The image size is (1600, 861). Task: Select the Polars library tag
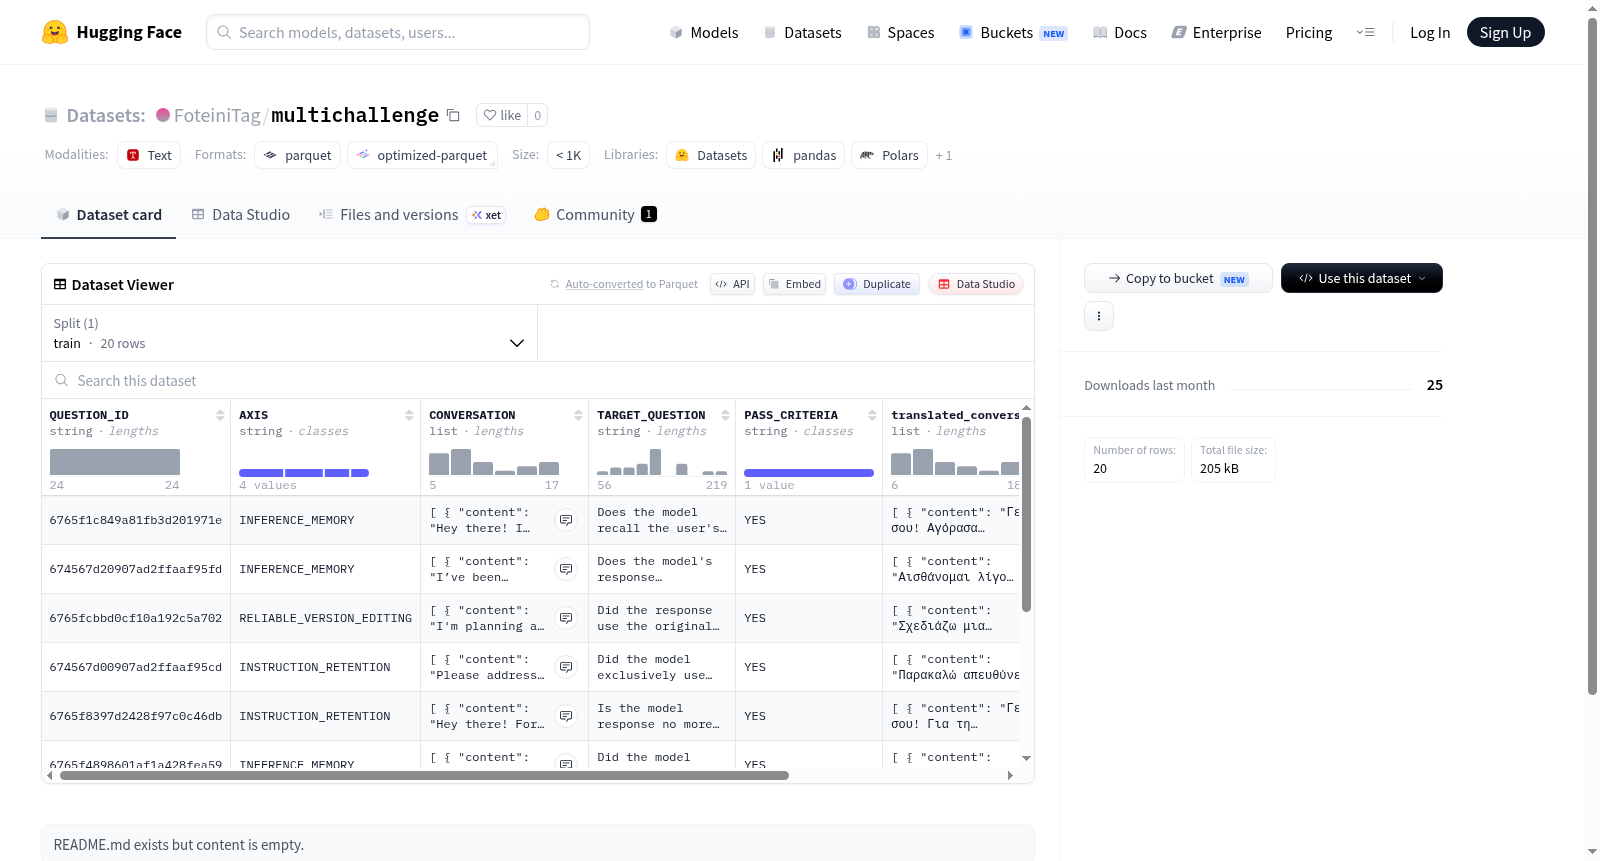pyautogui.click(x=889, y=155)
